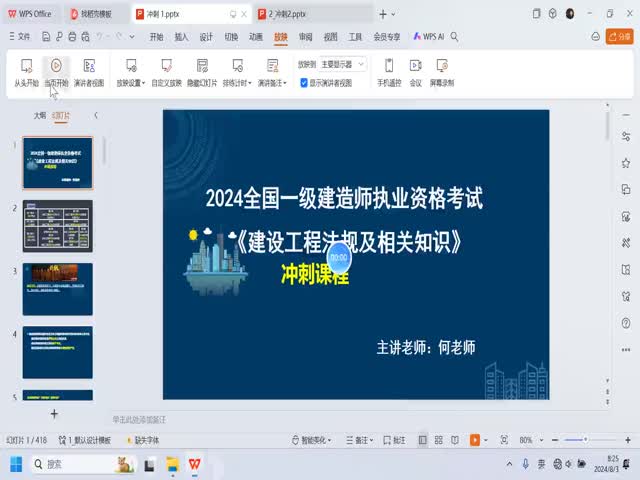Open presenter notes (演讲备注) dropdown
This screenshot has width=640, height=480.
272,73
